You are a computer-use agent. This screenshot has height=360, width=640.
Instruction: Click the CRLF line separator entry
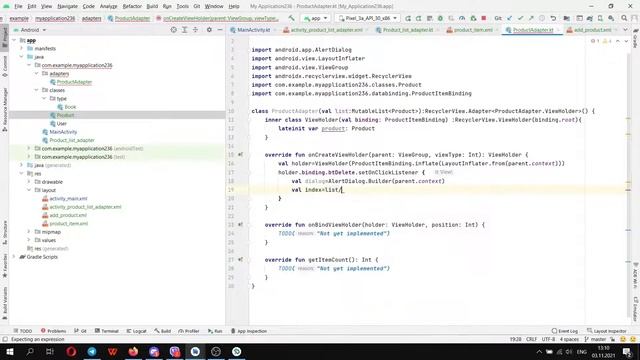pyautogui.click(x=531, y=339)
